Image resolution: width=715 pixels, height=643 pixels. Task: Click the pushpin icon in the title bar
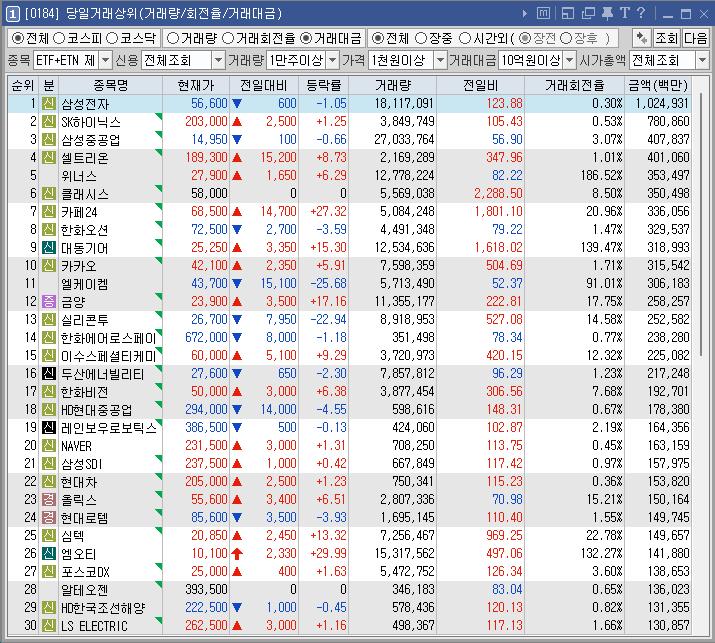click(x=607, y=13)
